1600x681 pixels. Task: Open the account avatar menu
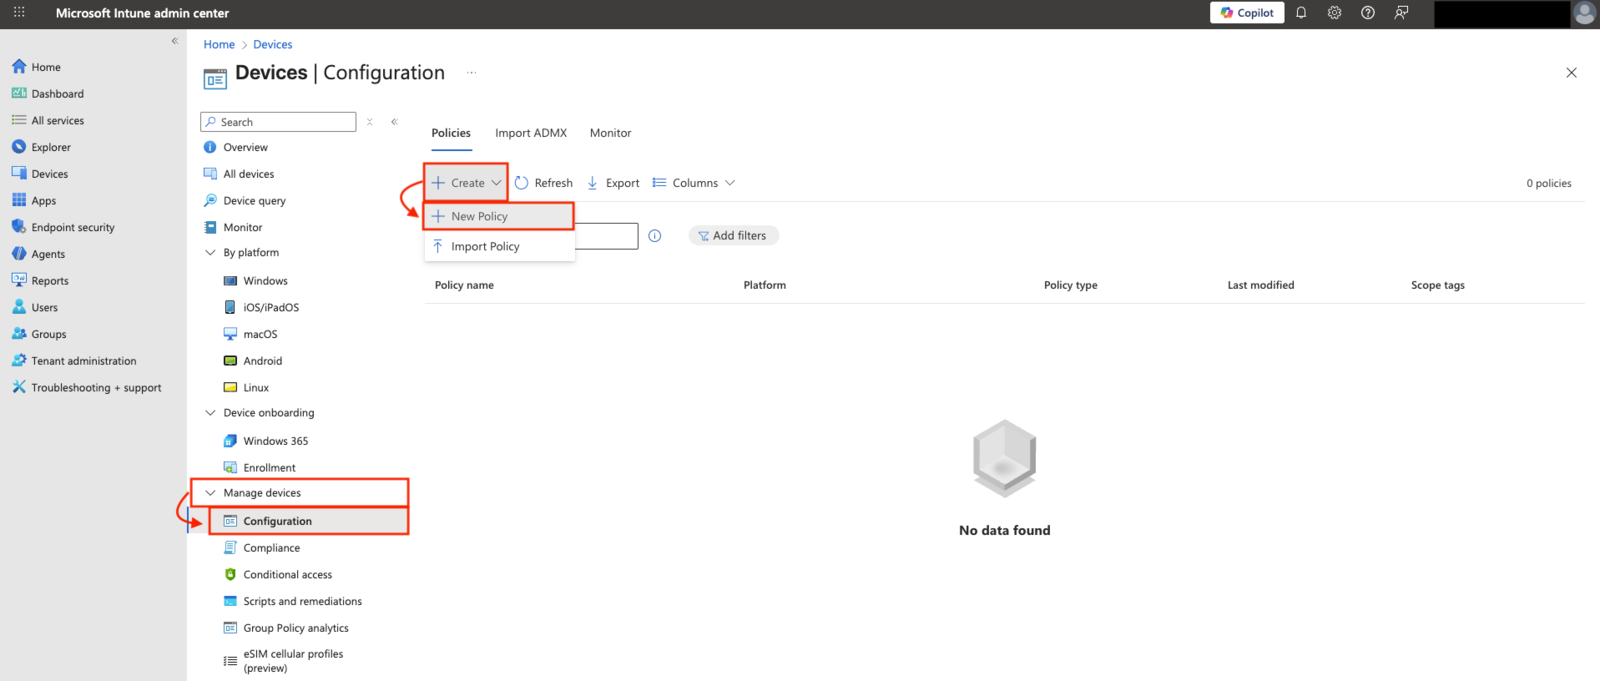[1584, 13]
